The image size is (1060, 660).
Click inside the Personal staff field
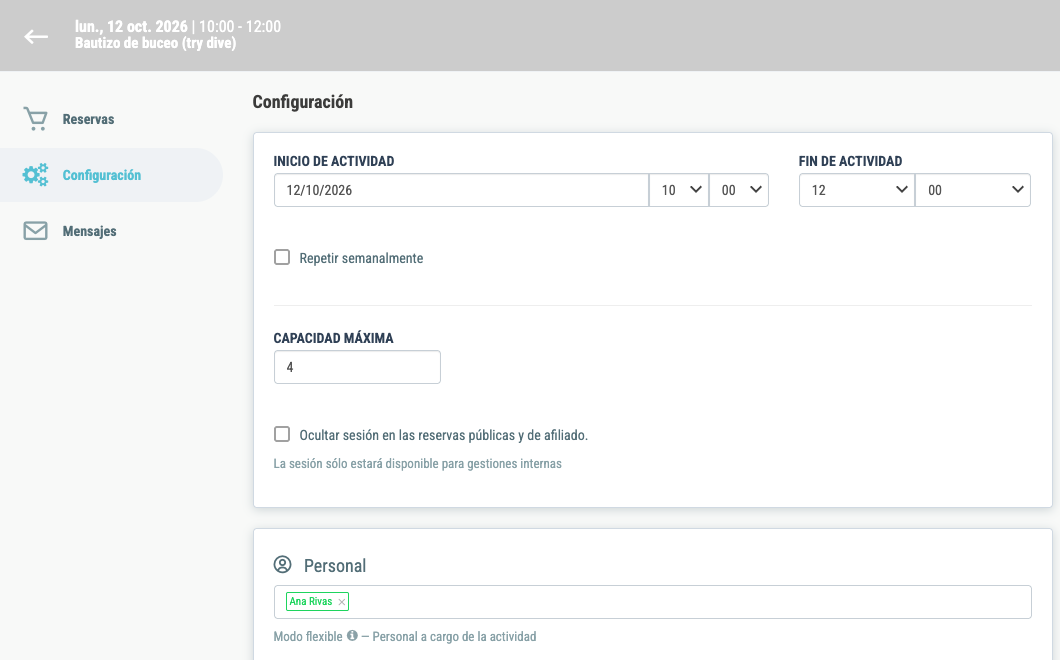tap(652, 602)
